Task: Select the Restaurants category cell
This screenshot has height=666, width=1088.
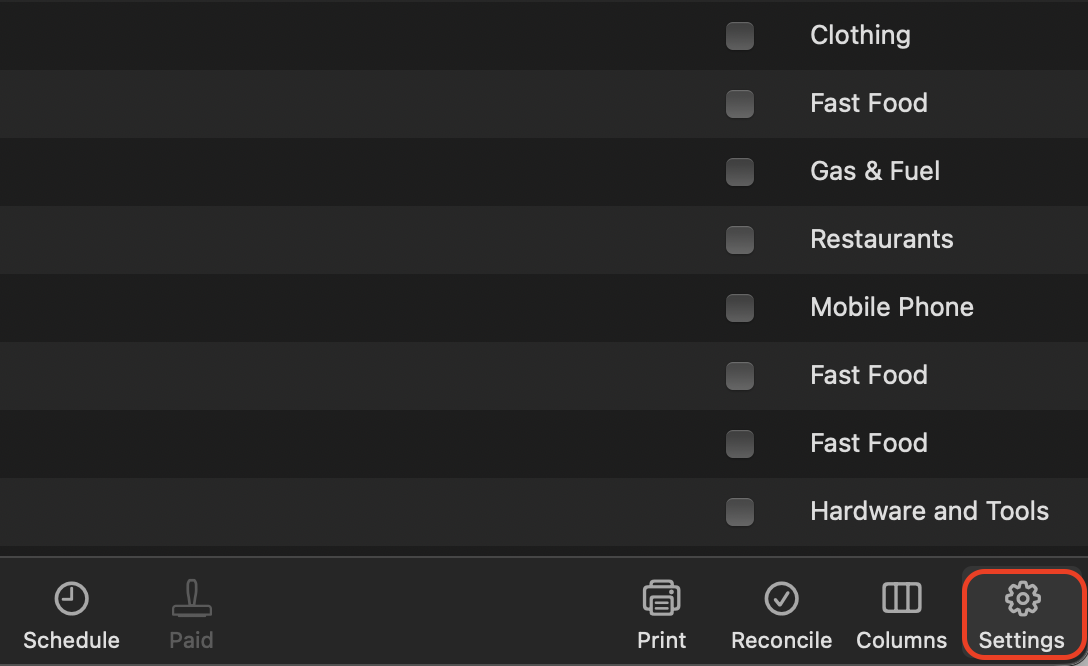Action: [881, 240]
